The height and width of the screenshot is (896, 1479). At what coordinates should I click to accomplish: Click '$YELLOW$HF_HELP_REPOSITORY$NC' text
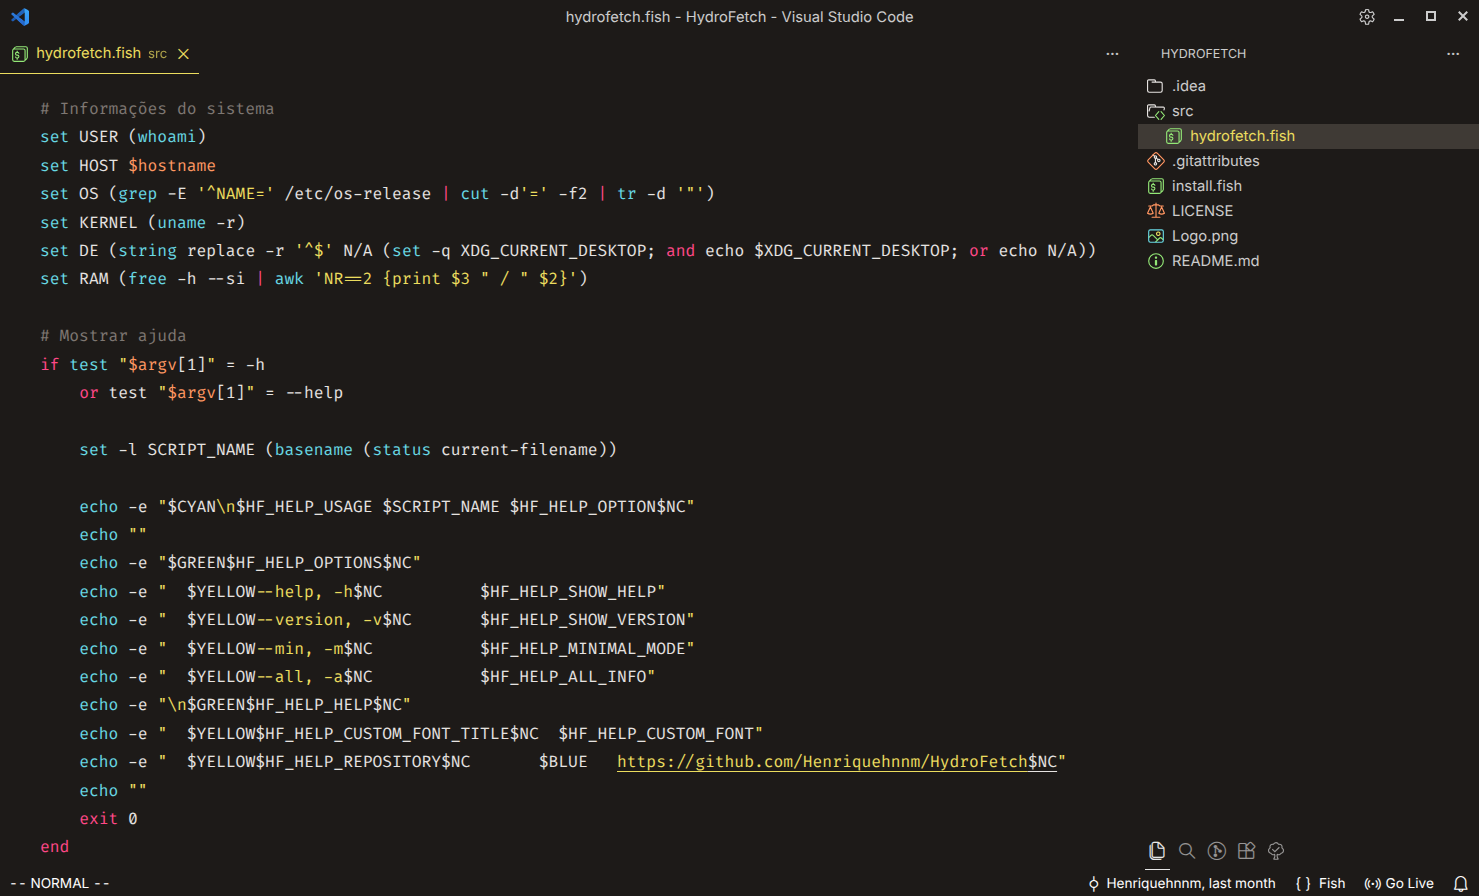click(328, 762)
